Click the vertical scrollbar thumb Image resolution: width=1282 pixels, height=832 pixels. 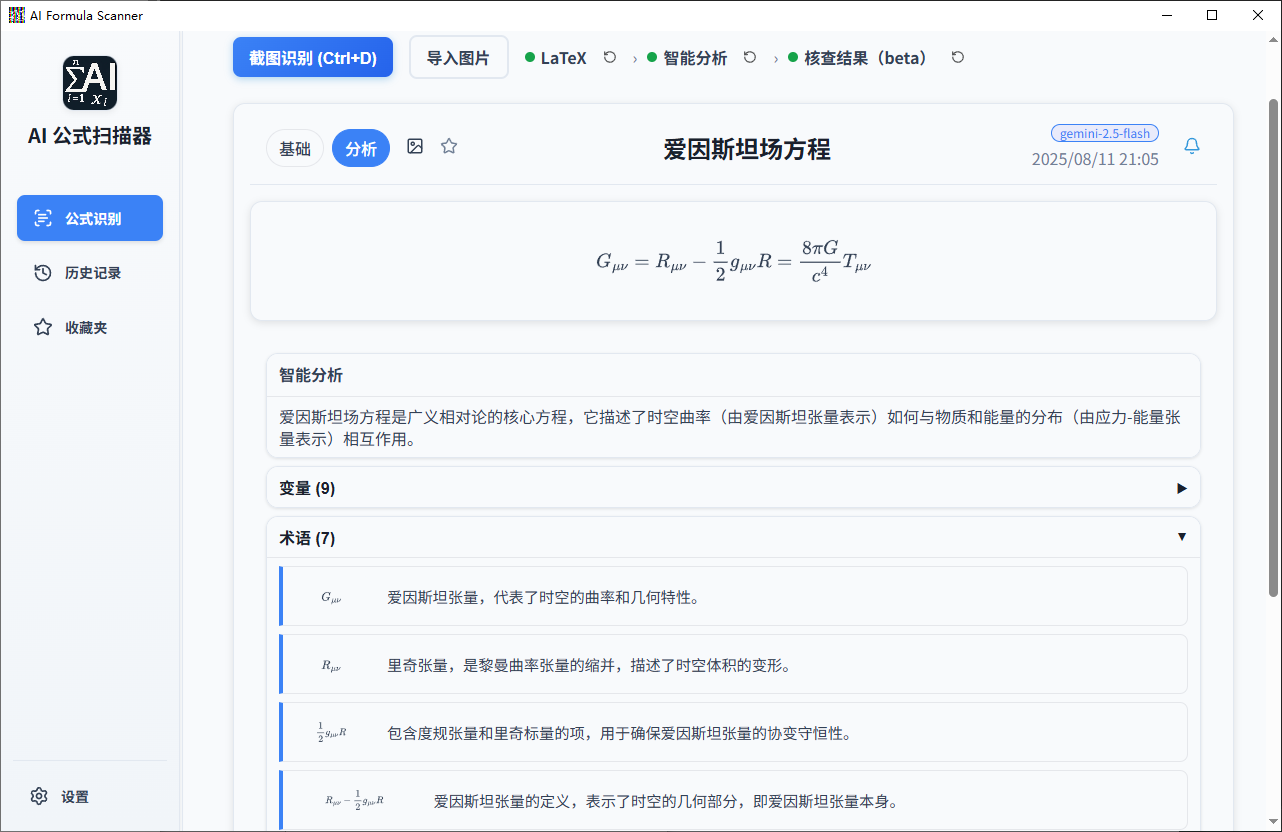[1273, 348]
